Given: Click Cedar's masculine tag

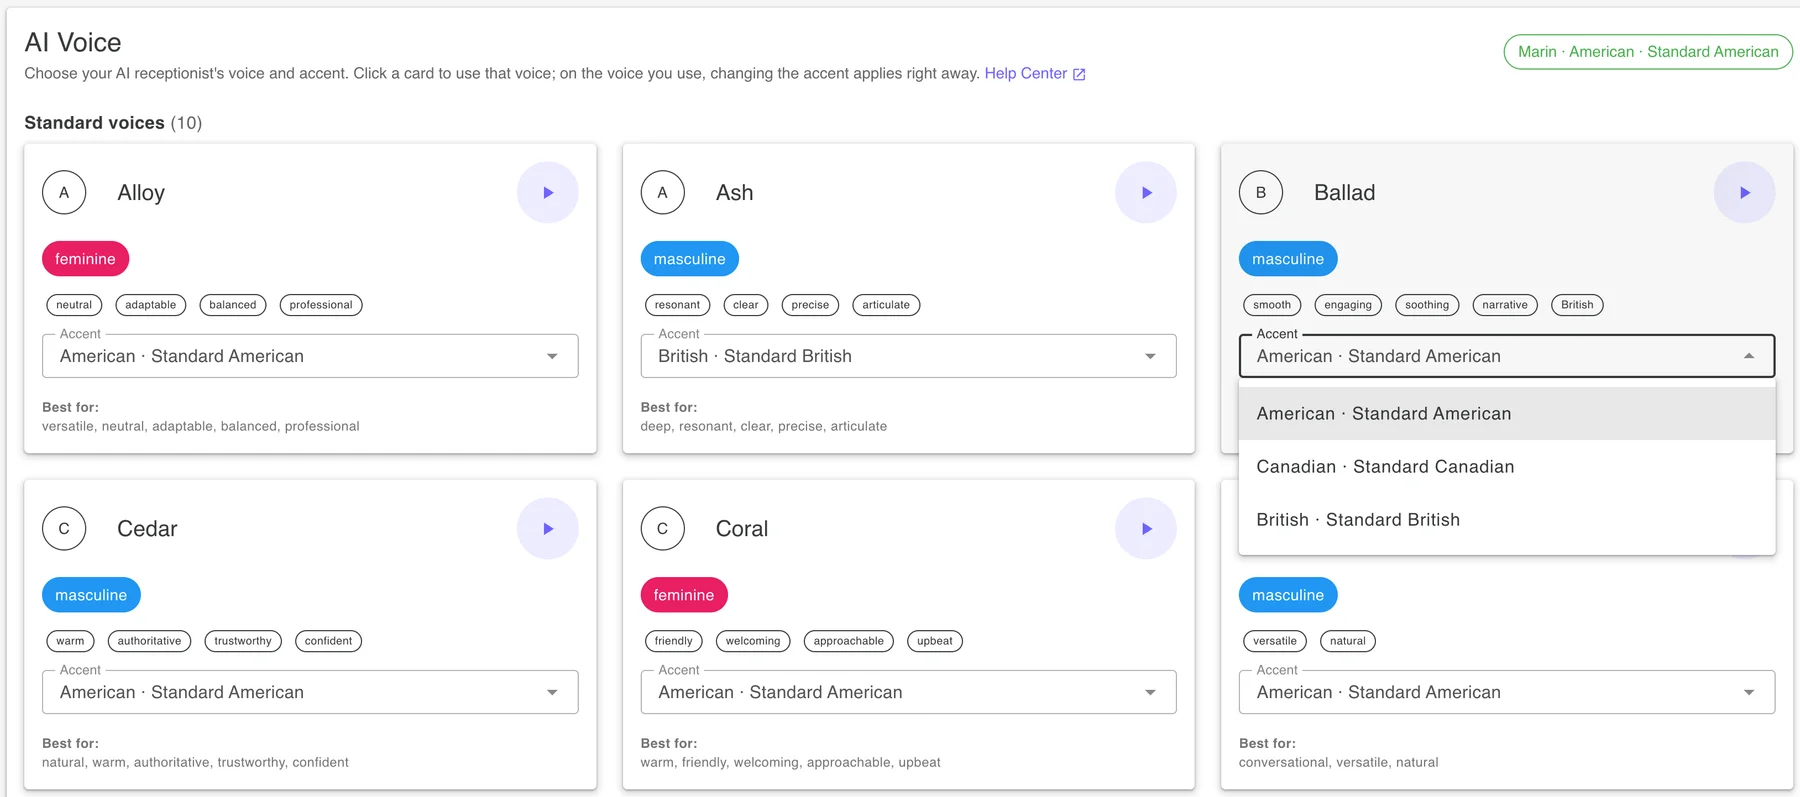Looking at the screenshot, I should [x=91, y=595].
